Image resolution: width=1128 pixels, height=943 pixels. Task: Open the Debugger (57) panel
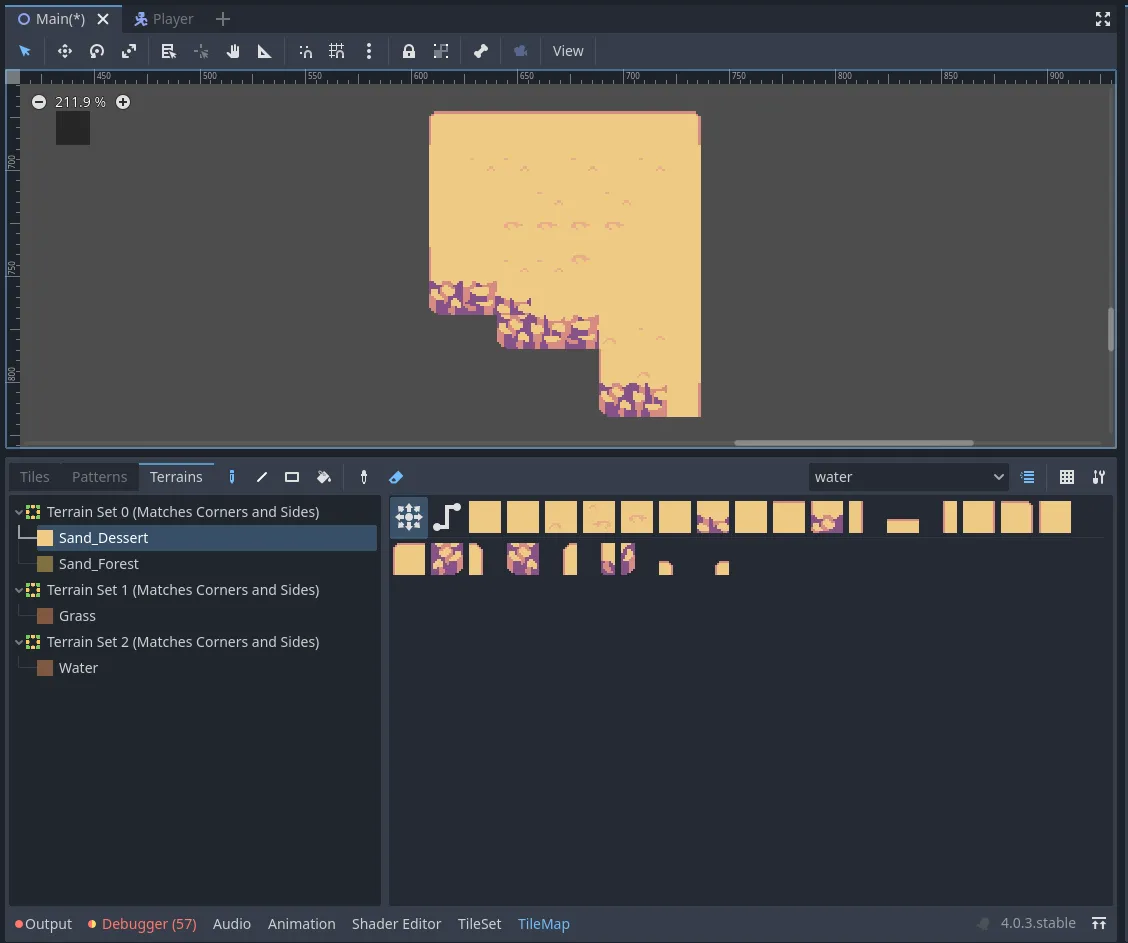pos(142,924)
